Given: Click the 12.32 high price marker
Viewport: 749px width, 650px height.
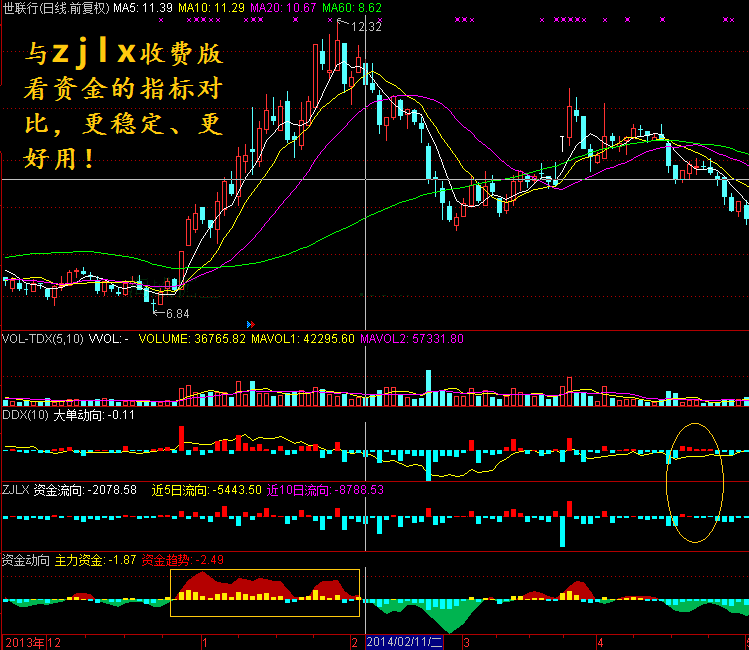Looking at the screenshot, I should click(x=366, y=26).
